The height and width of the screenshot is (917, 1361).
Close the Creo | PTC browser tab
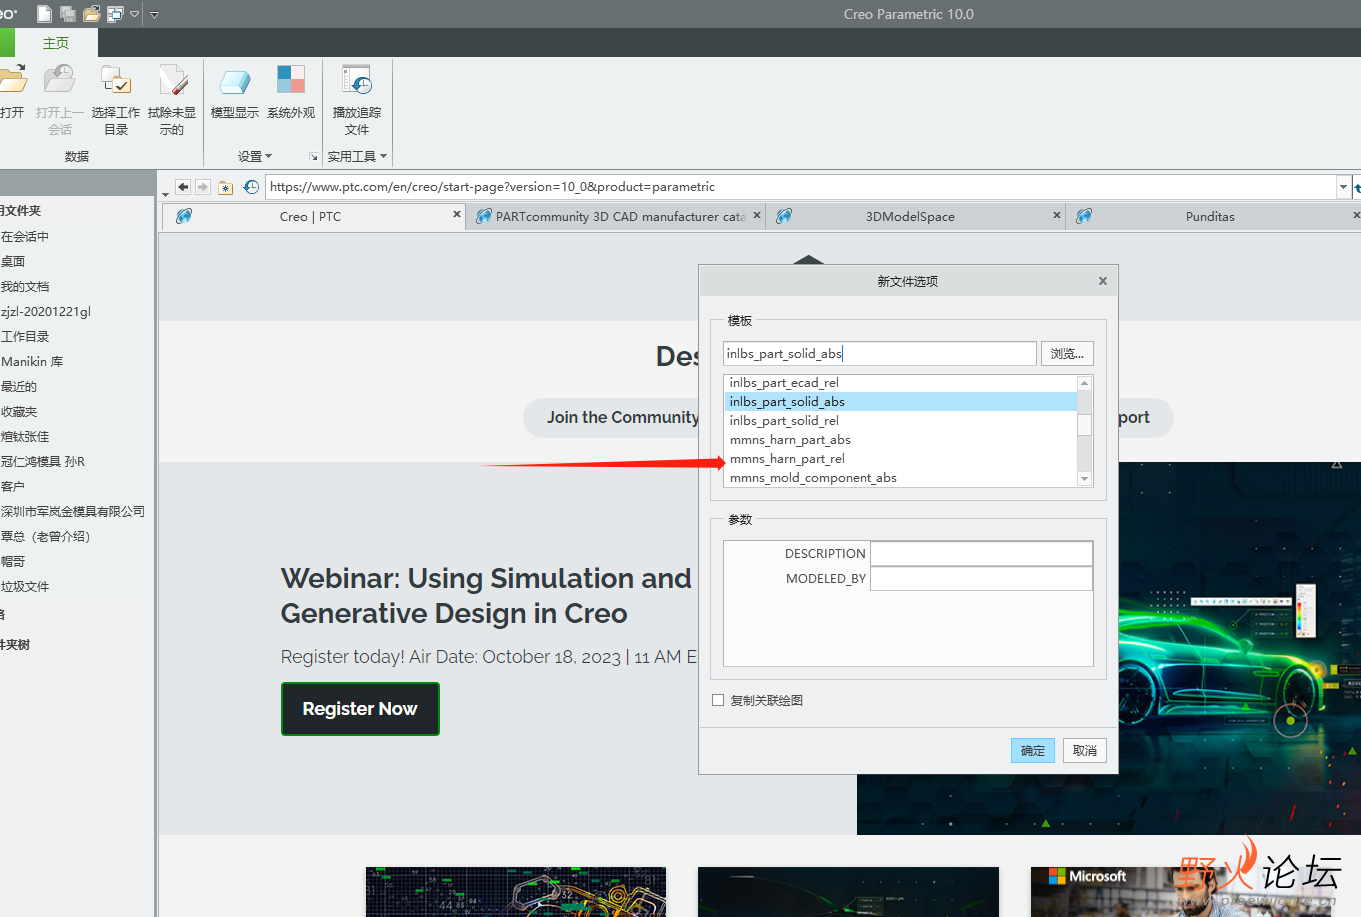pyautogui.click(x=457, y=215)
